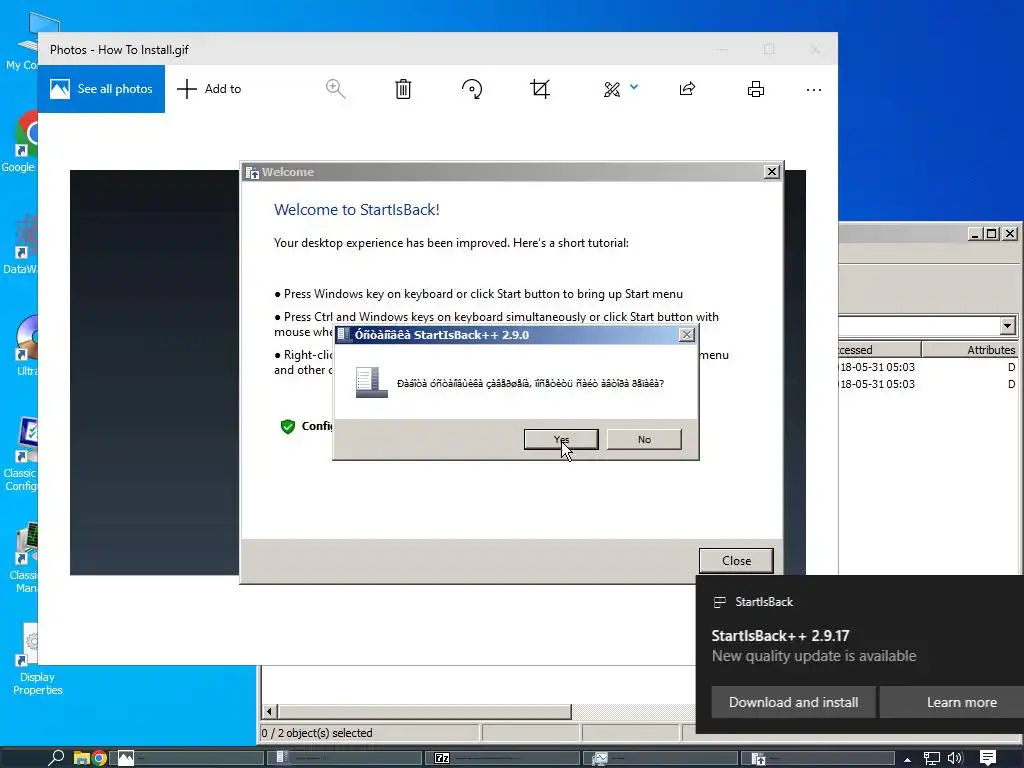Click the volume speaker tray icon
The image size is (1024, 768).
click(x=955, y=758)
